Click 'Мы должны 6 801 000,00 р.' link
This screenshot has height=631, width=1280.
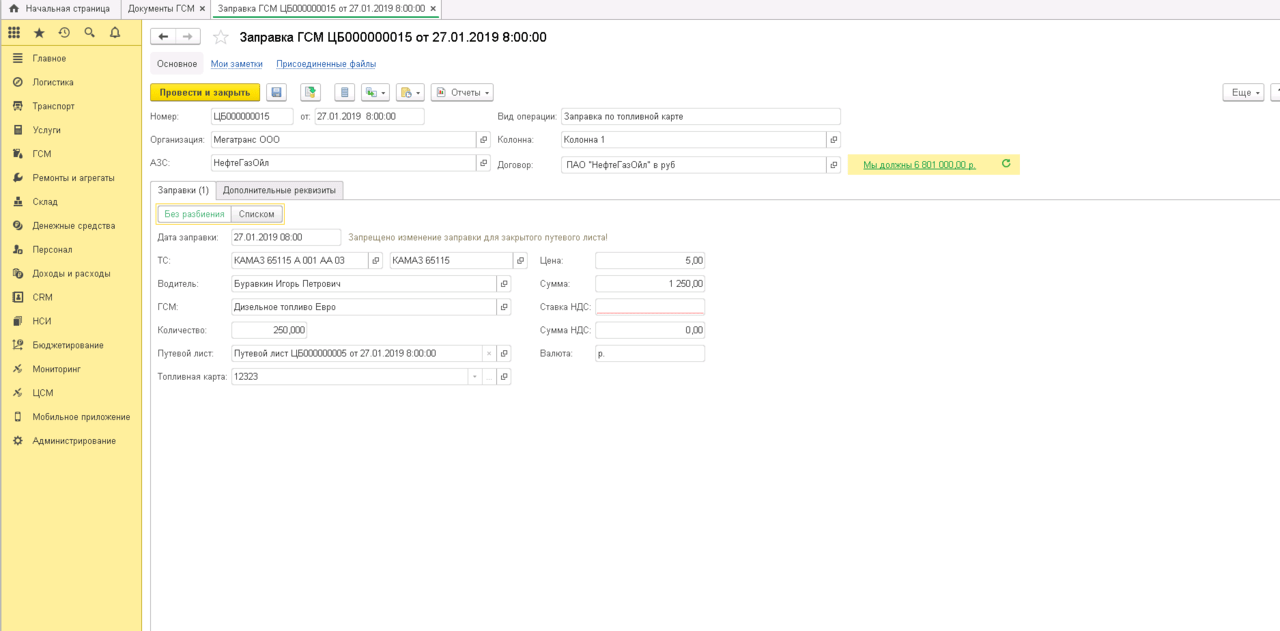click(919, 165)
